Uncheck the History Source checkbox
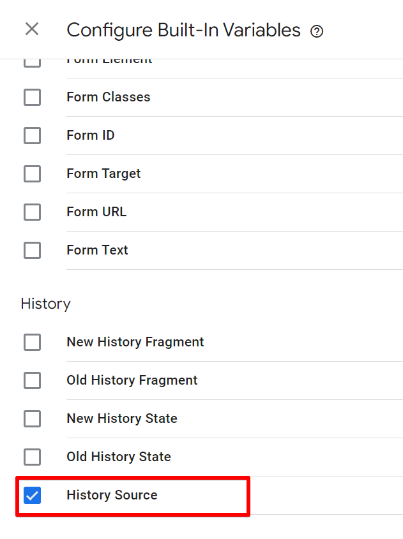The image size is (403, 539). coord(32,495)
